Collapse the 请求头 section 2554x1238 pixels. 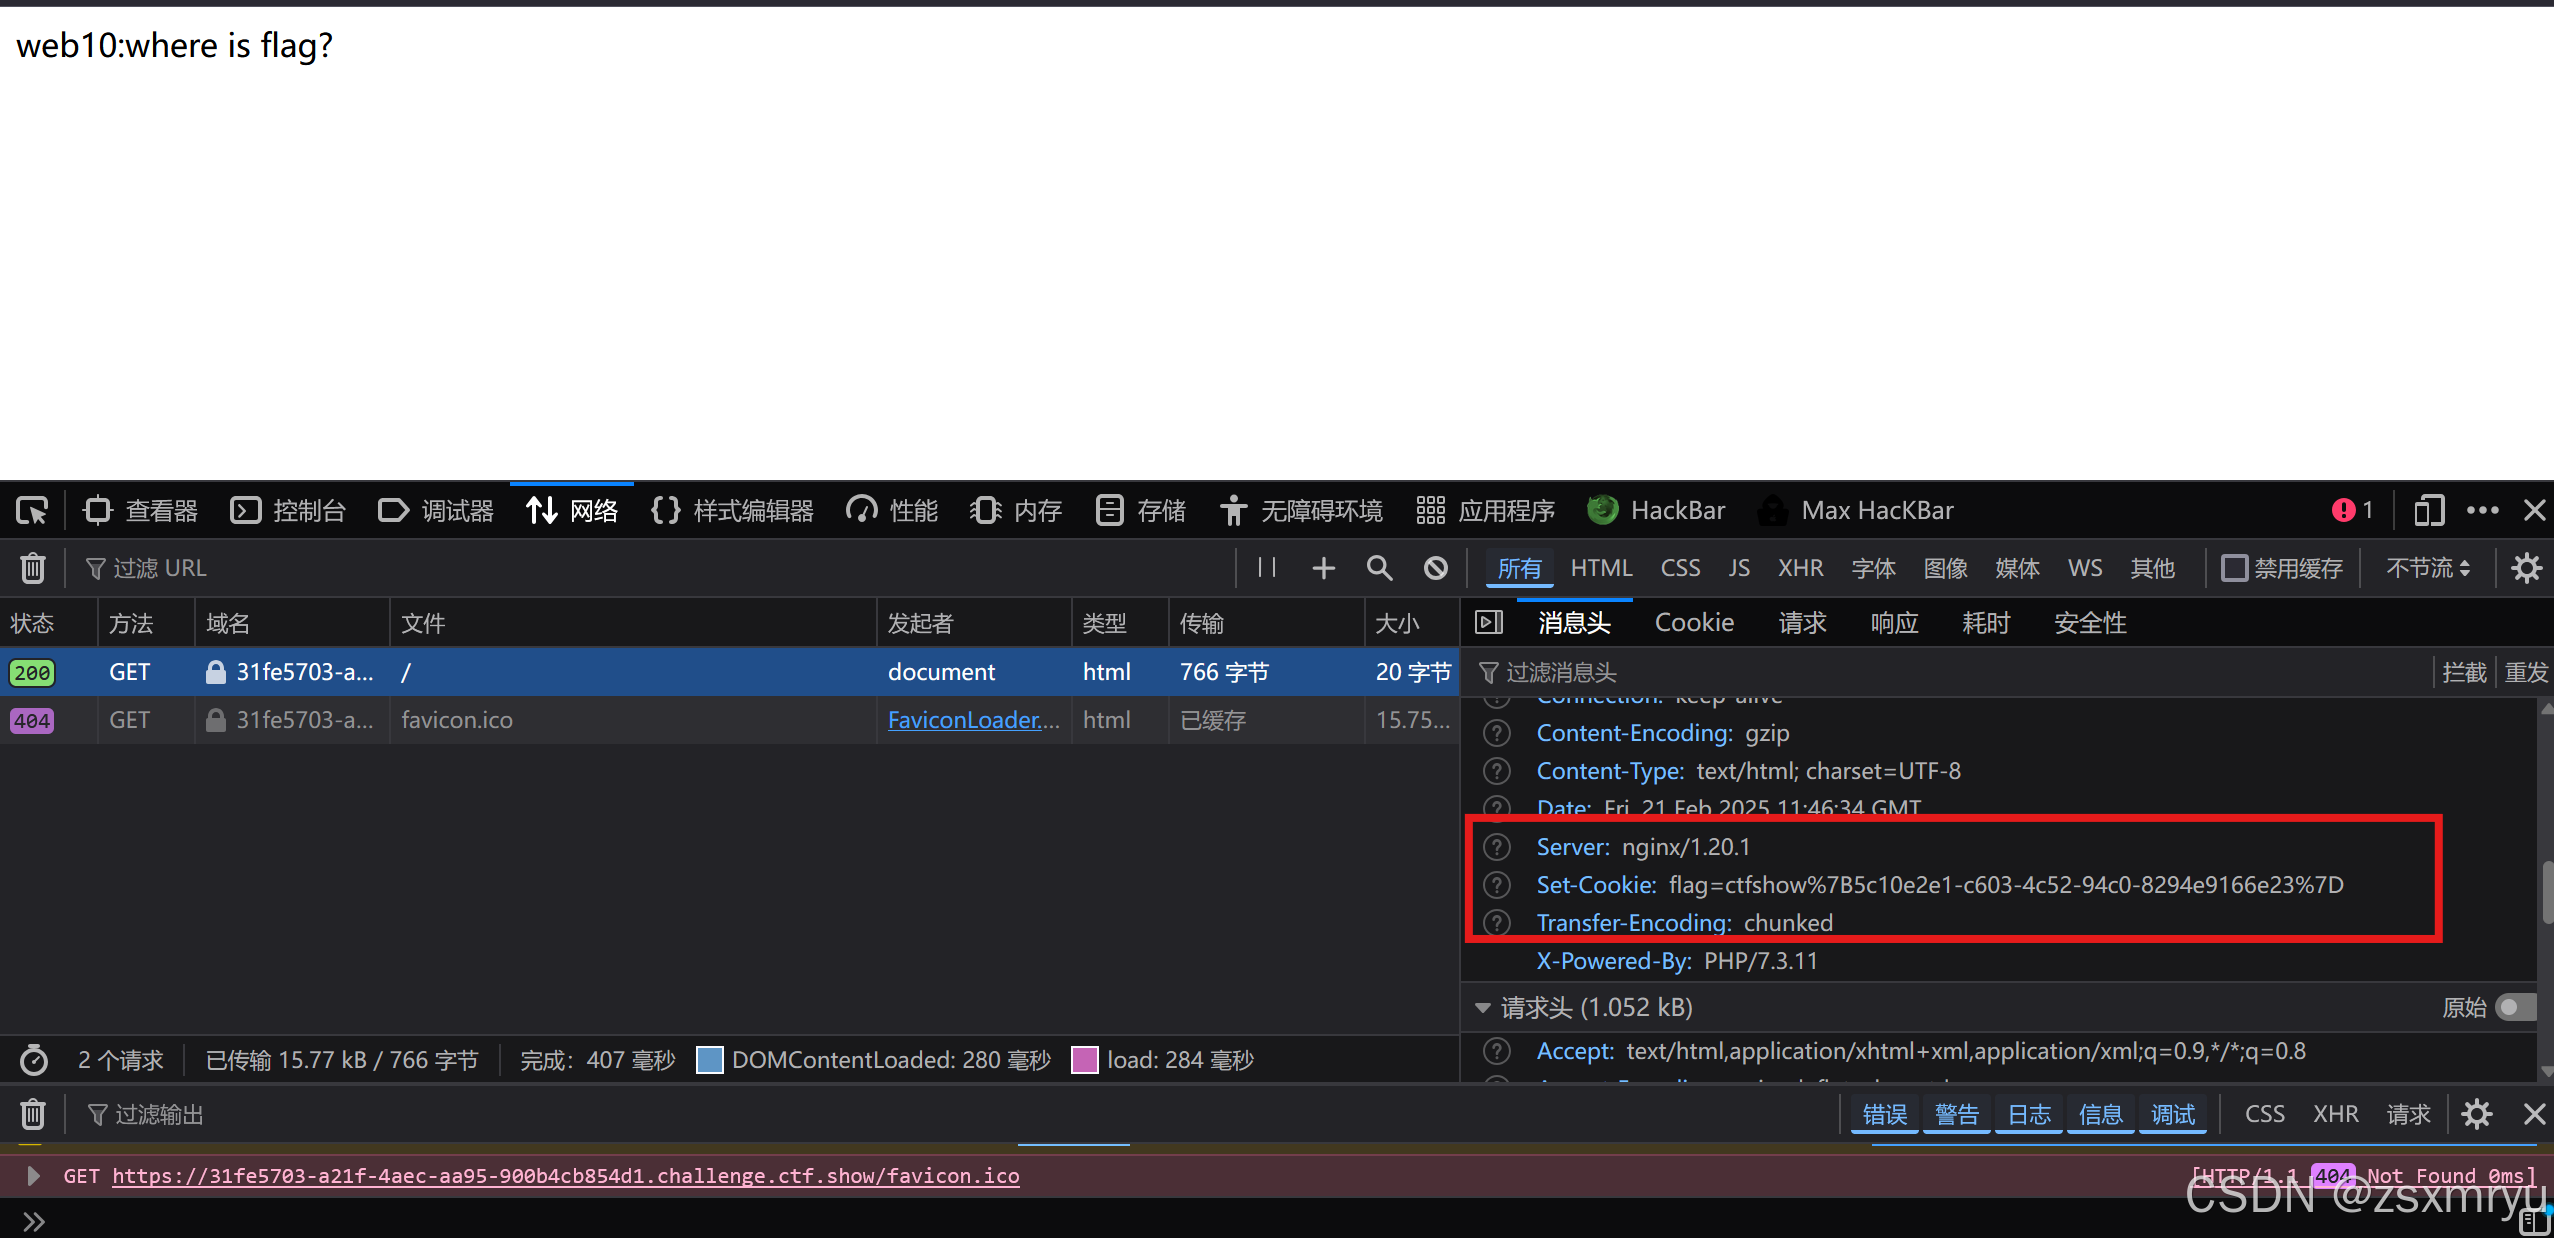click(x=1483, y=1007)
